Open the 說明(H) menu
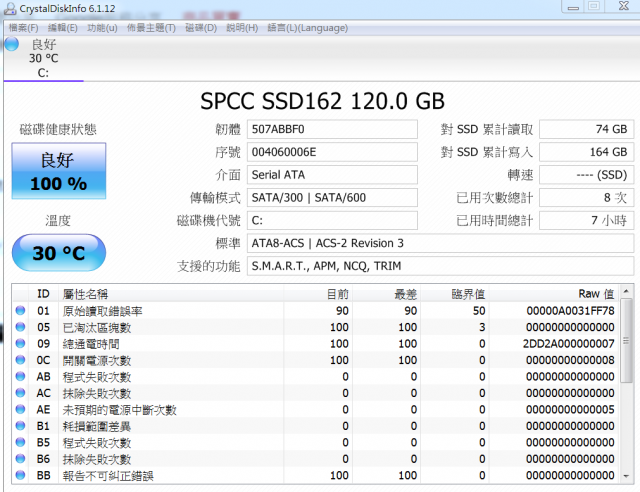Viewport: 640px width, 492px height. 242,28
